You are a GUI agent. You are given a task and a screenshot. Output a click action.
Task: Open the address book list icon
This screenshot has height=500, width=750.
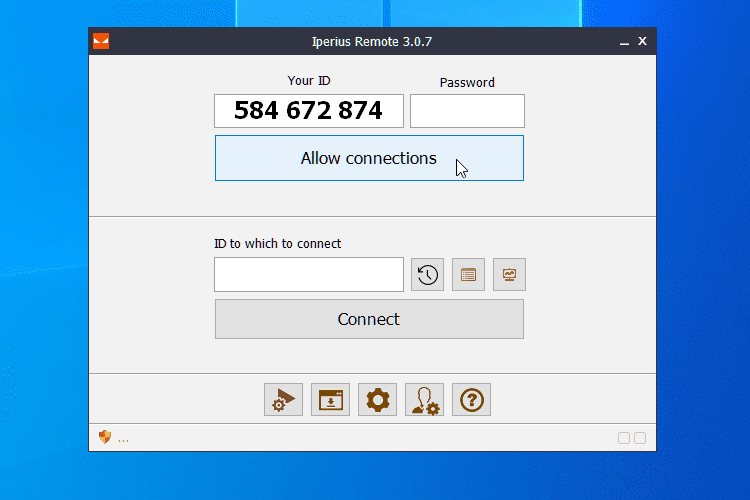tap(468, 275)
